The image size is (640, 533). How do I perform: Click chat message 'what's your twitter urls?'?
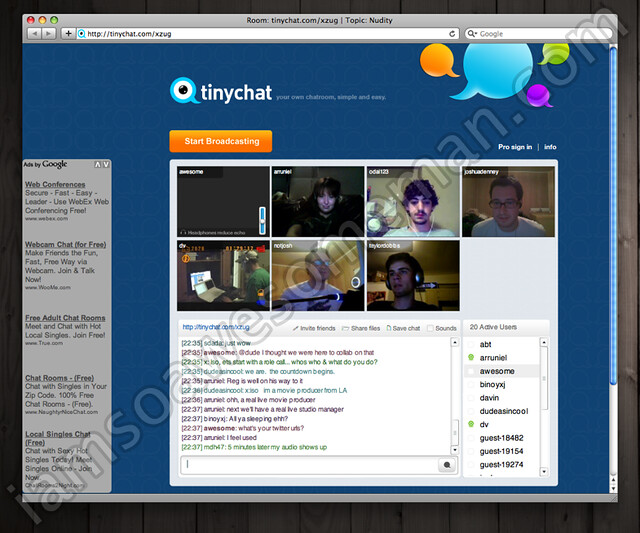(x=271, y=428)
